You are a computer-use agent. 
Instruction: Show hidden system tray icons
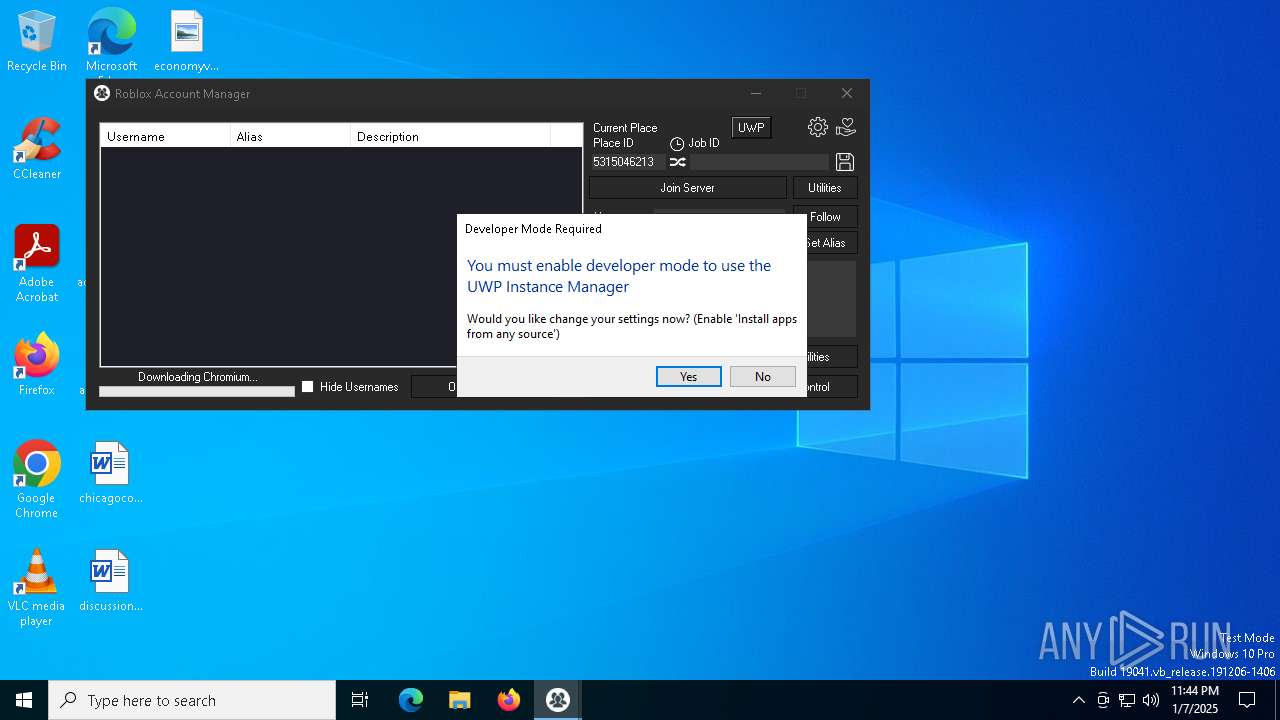(1078, 700)
